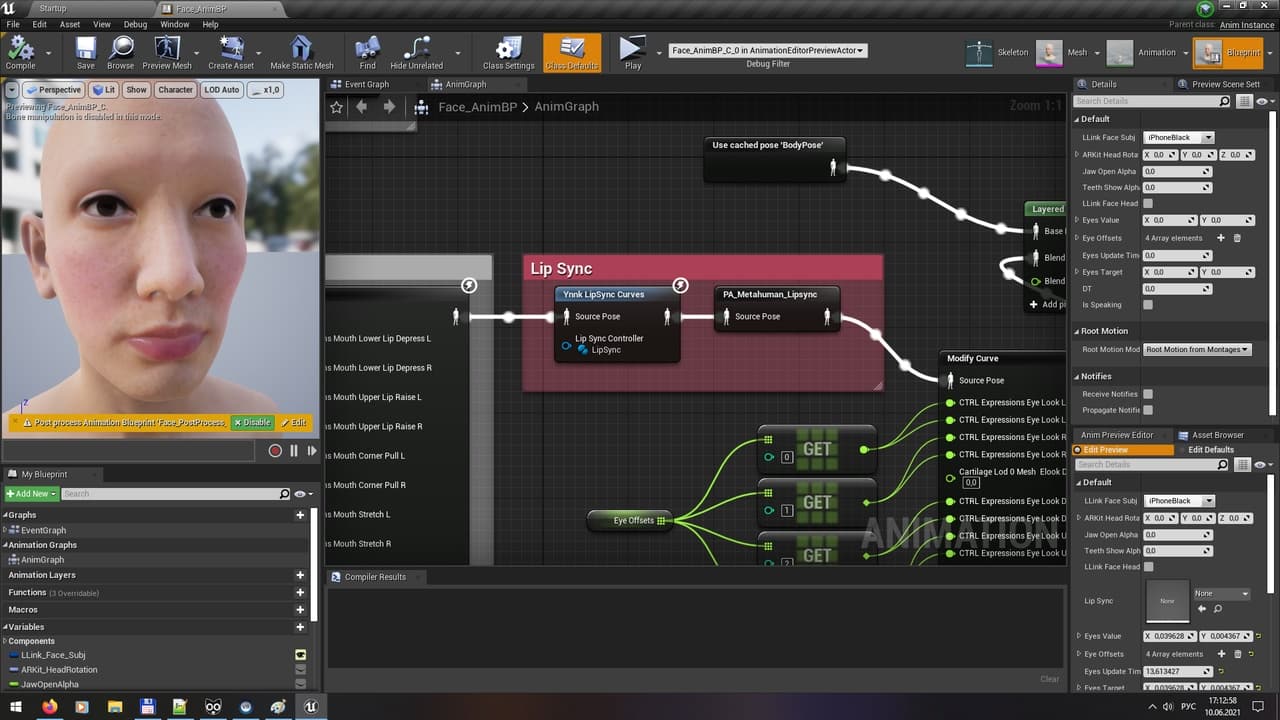Viewport: 1280px width, 720px height.
Task: Click the record button under the viewport
Action: (x=275, y=451)
